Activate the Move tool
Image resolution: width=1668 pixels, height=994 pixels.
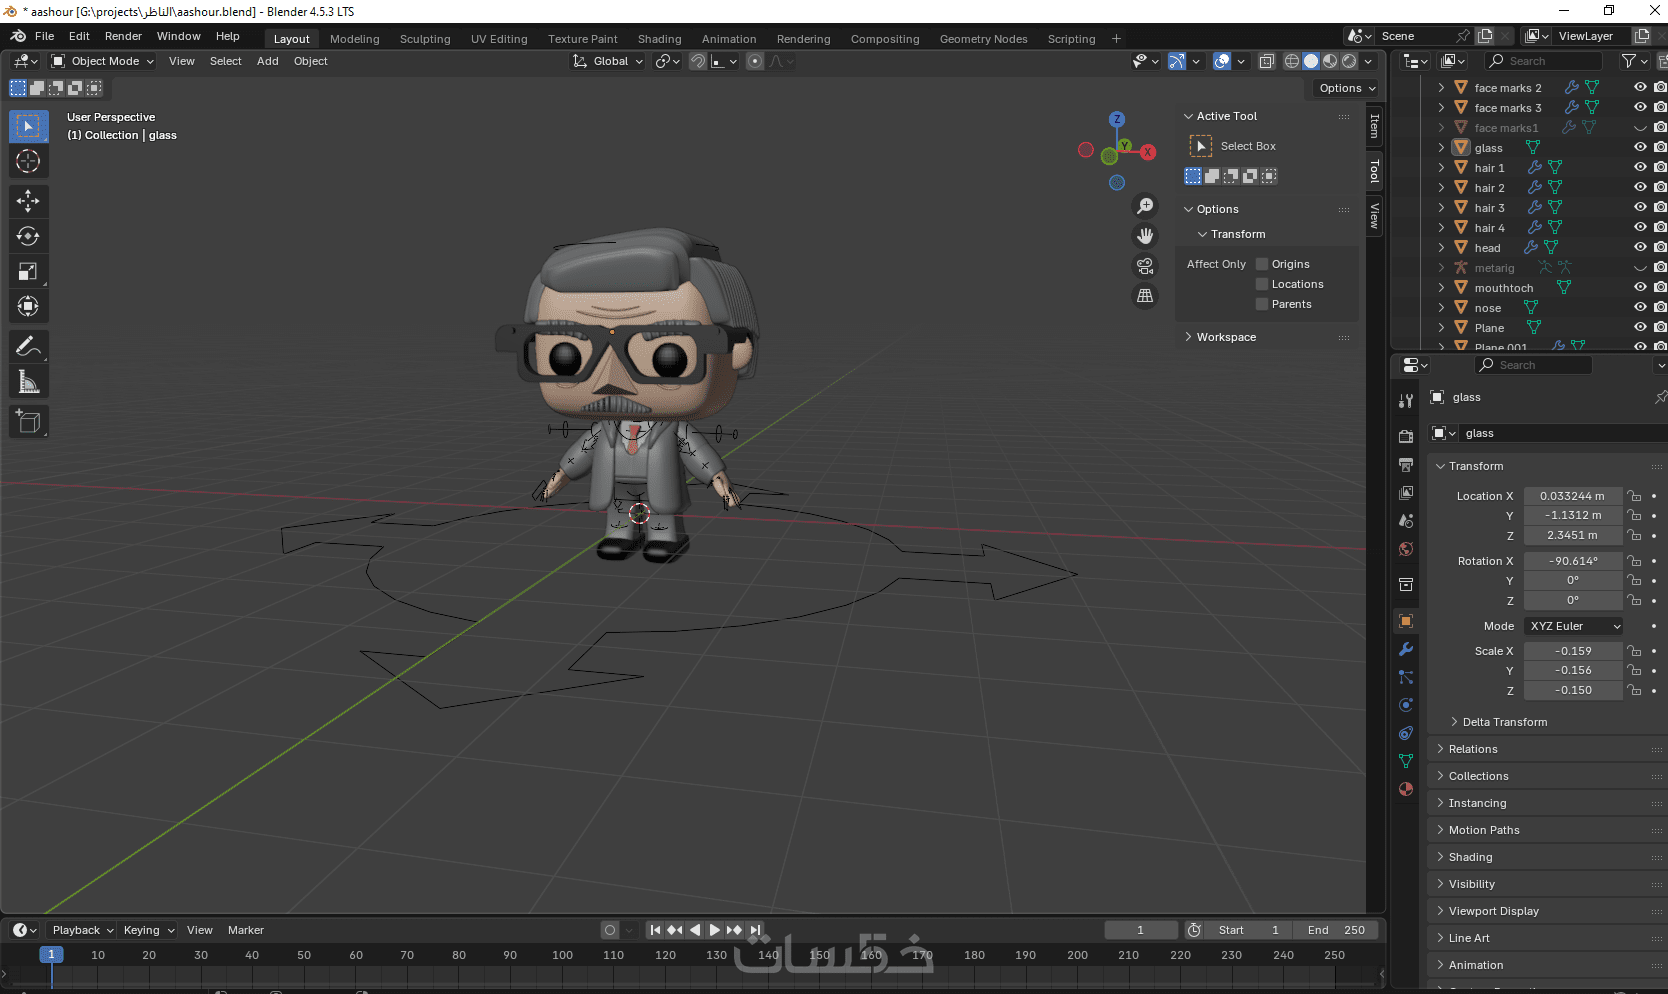(28, 201)
